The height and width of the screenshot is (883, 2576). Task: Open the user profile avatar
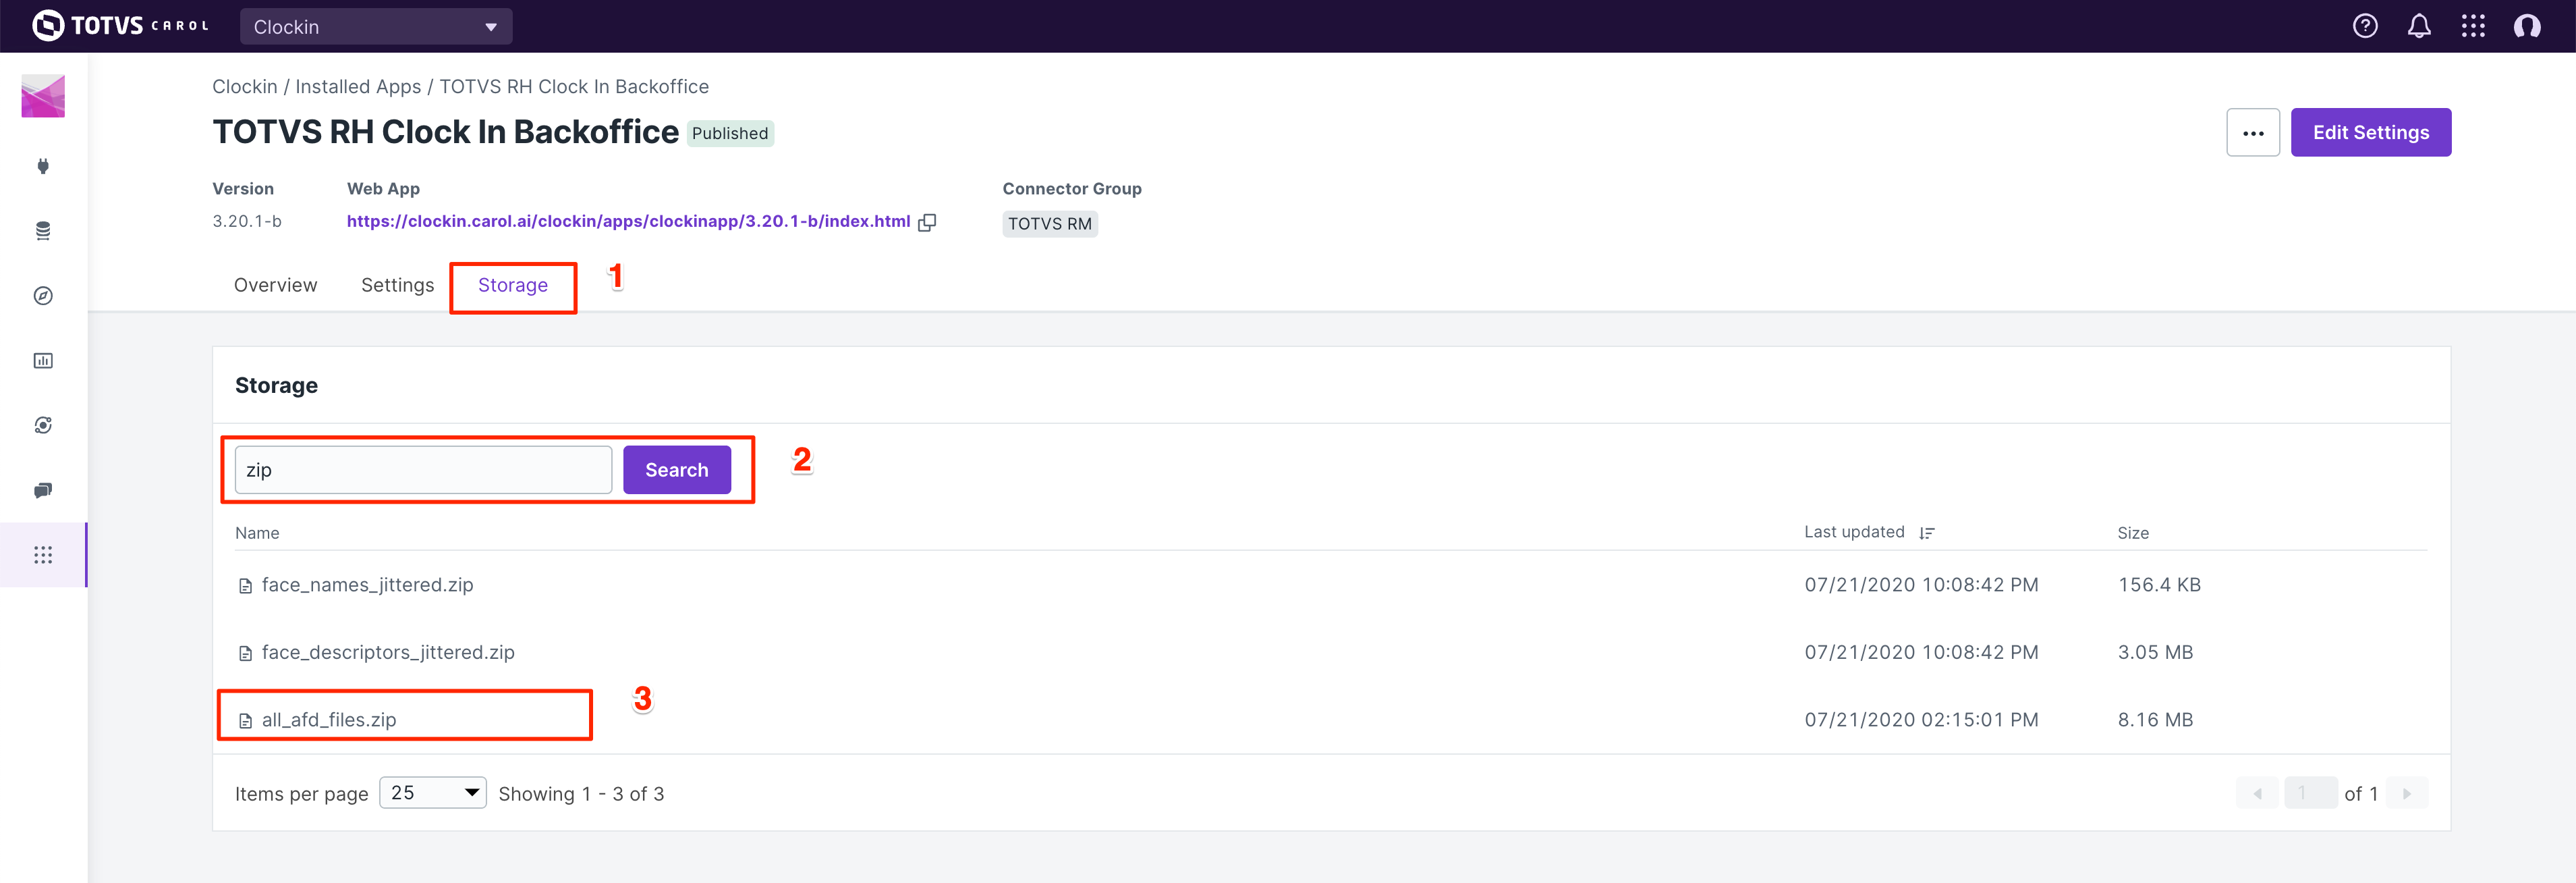tap(2527, 26)
